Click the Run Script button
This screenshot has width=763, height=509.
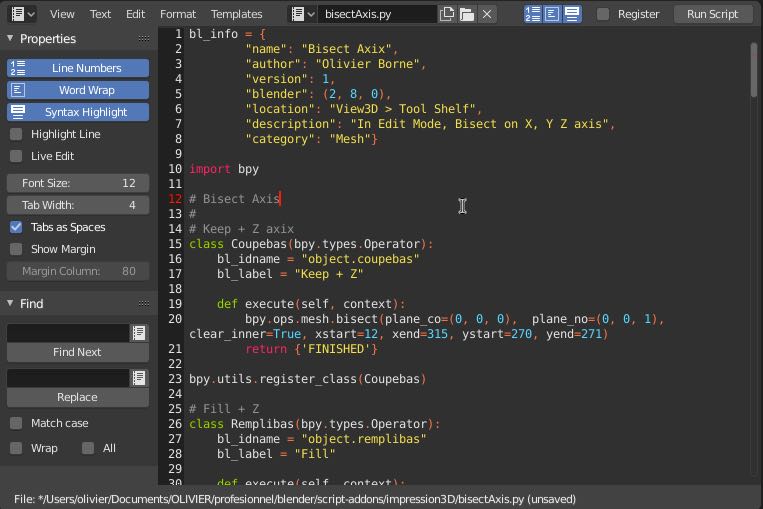click(712, 14)
